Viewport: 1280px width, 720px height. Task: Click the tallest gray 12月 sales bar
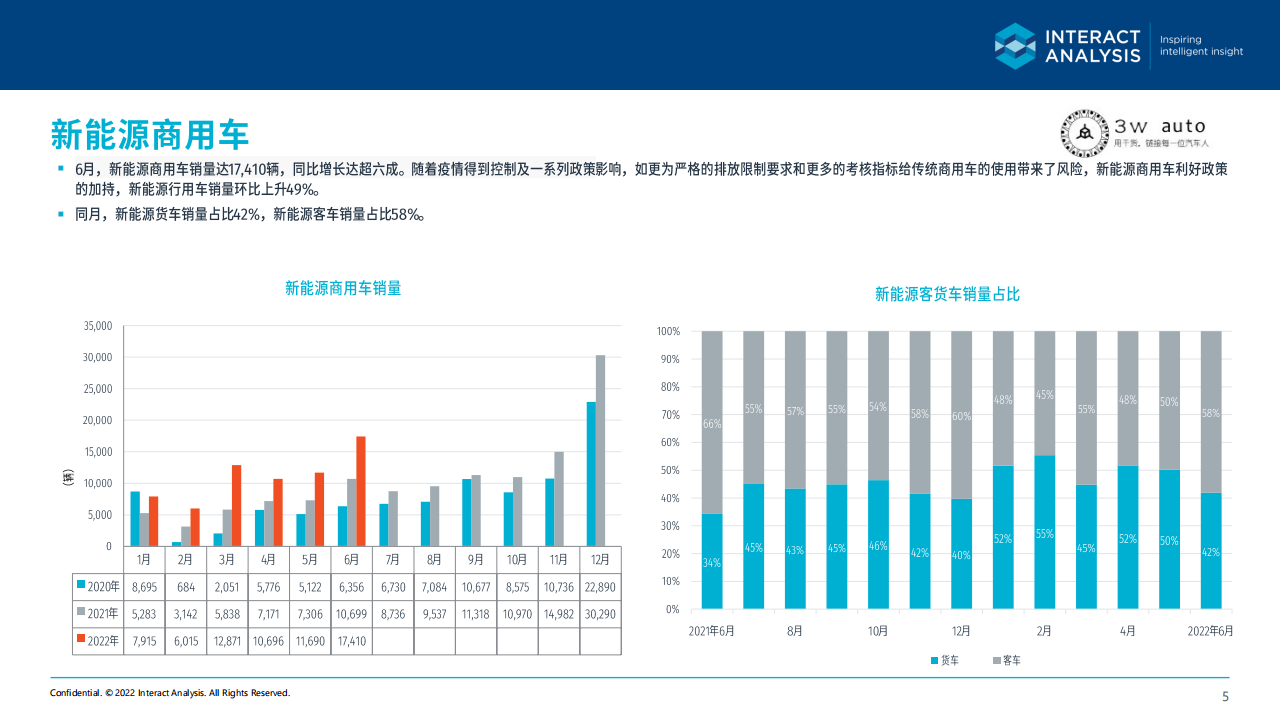click(601, 451)
